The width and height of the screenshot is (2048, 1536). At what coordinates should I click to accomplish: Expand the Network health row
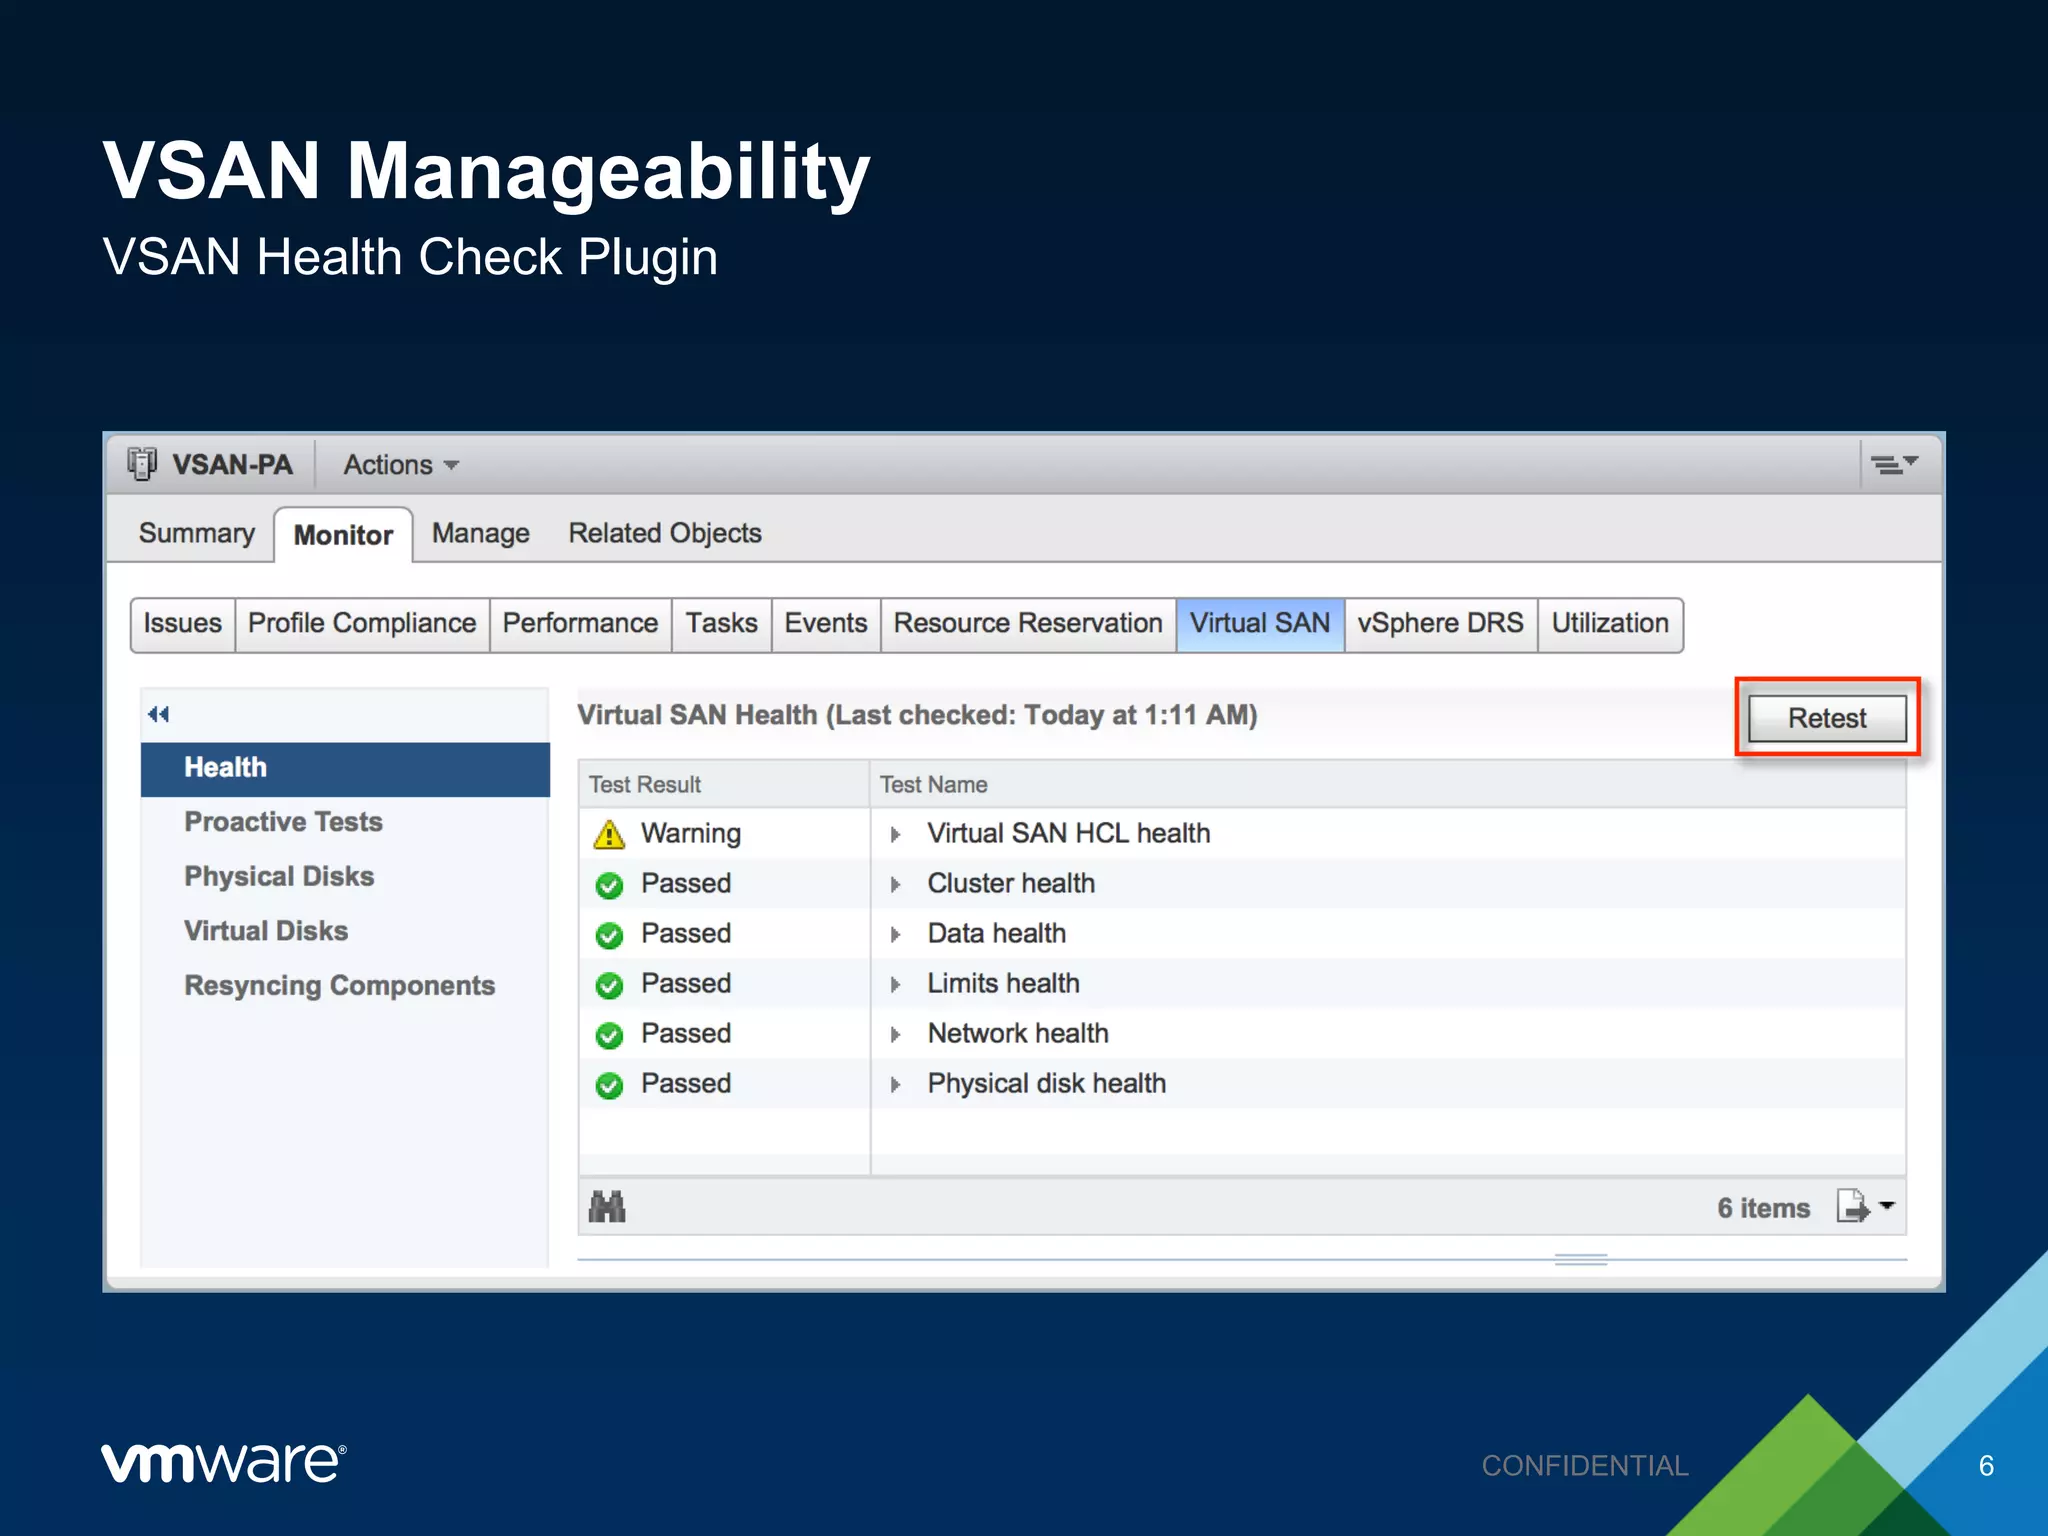point(896,1034)
